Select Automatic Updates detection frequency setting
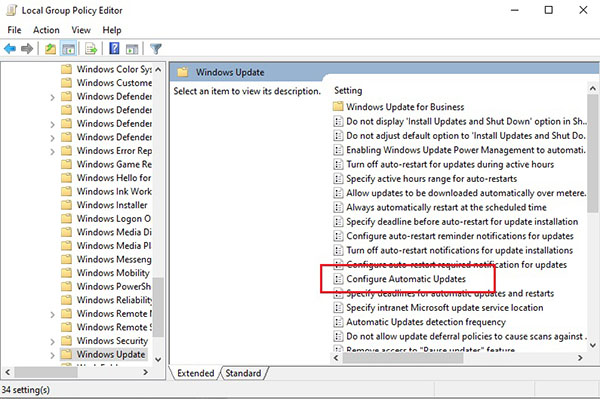 (x=420, y=322)
